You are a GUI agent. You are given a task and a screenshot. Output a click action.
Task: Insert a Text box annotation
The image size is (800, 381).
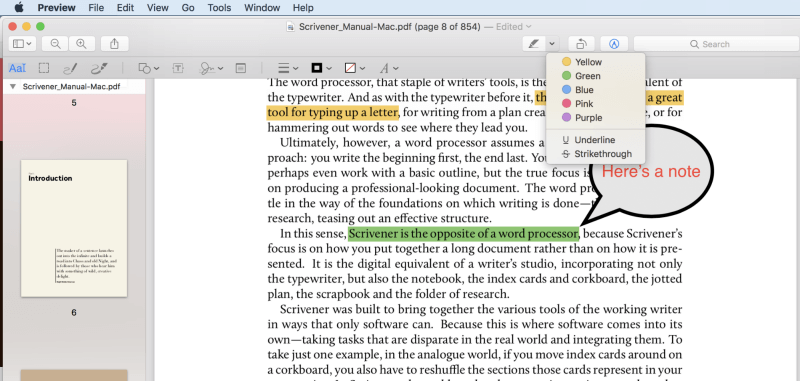178,68
